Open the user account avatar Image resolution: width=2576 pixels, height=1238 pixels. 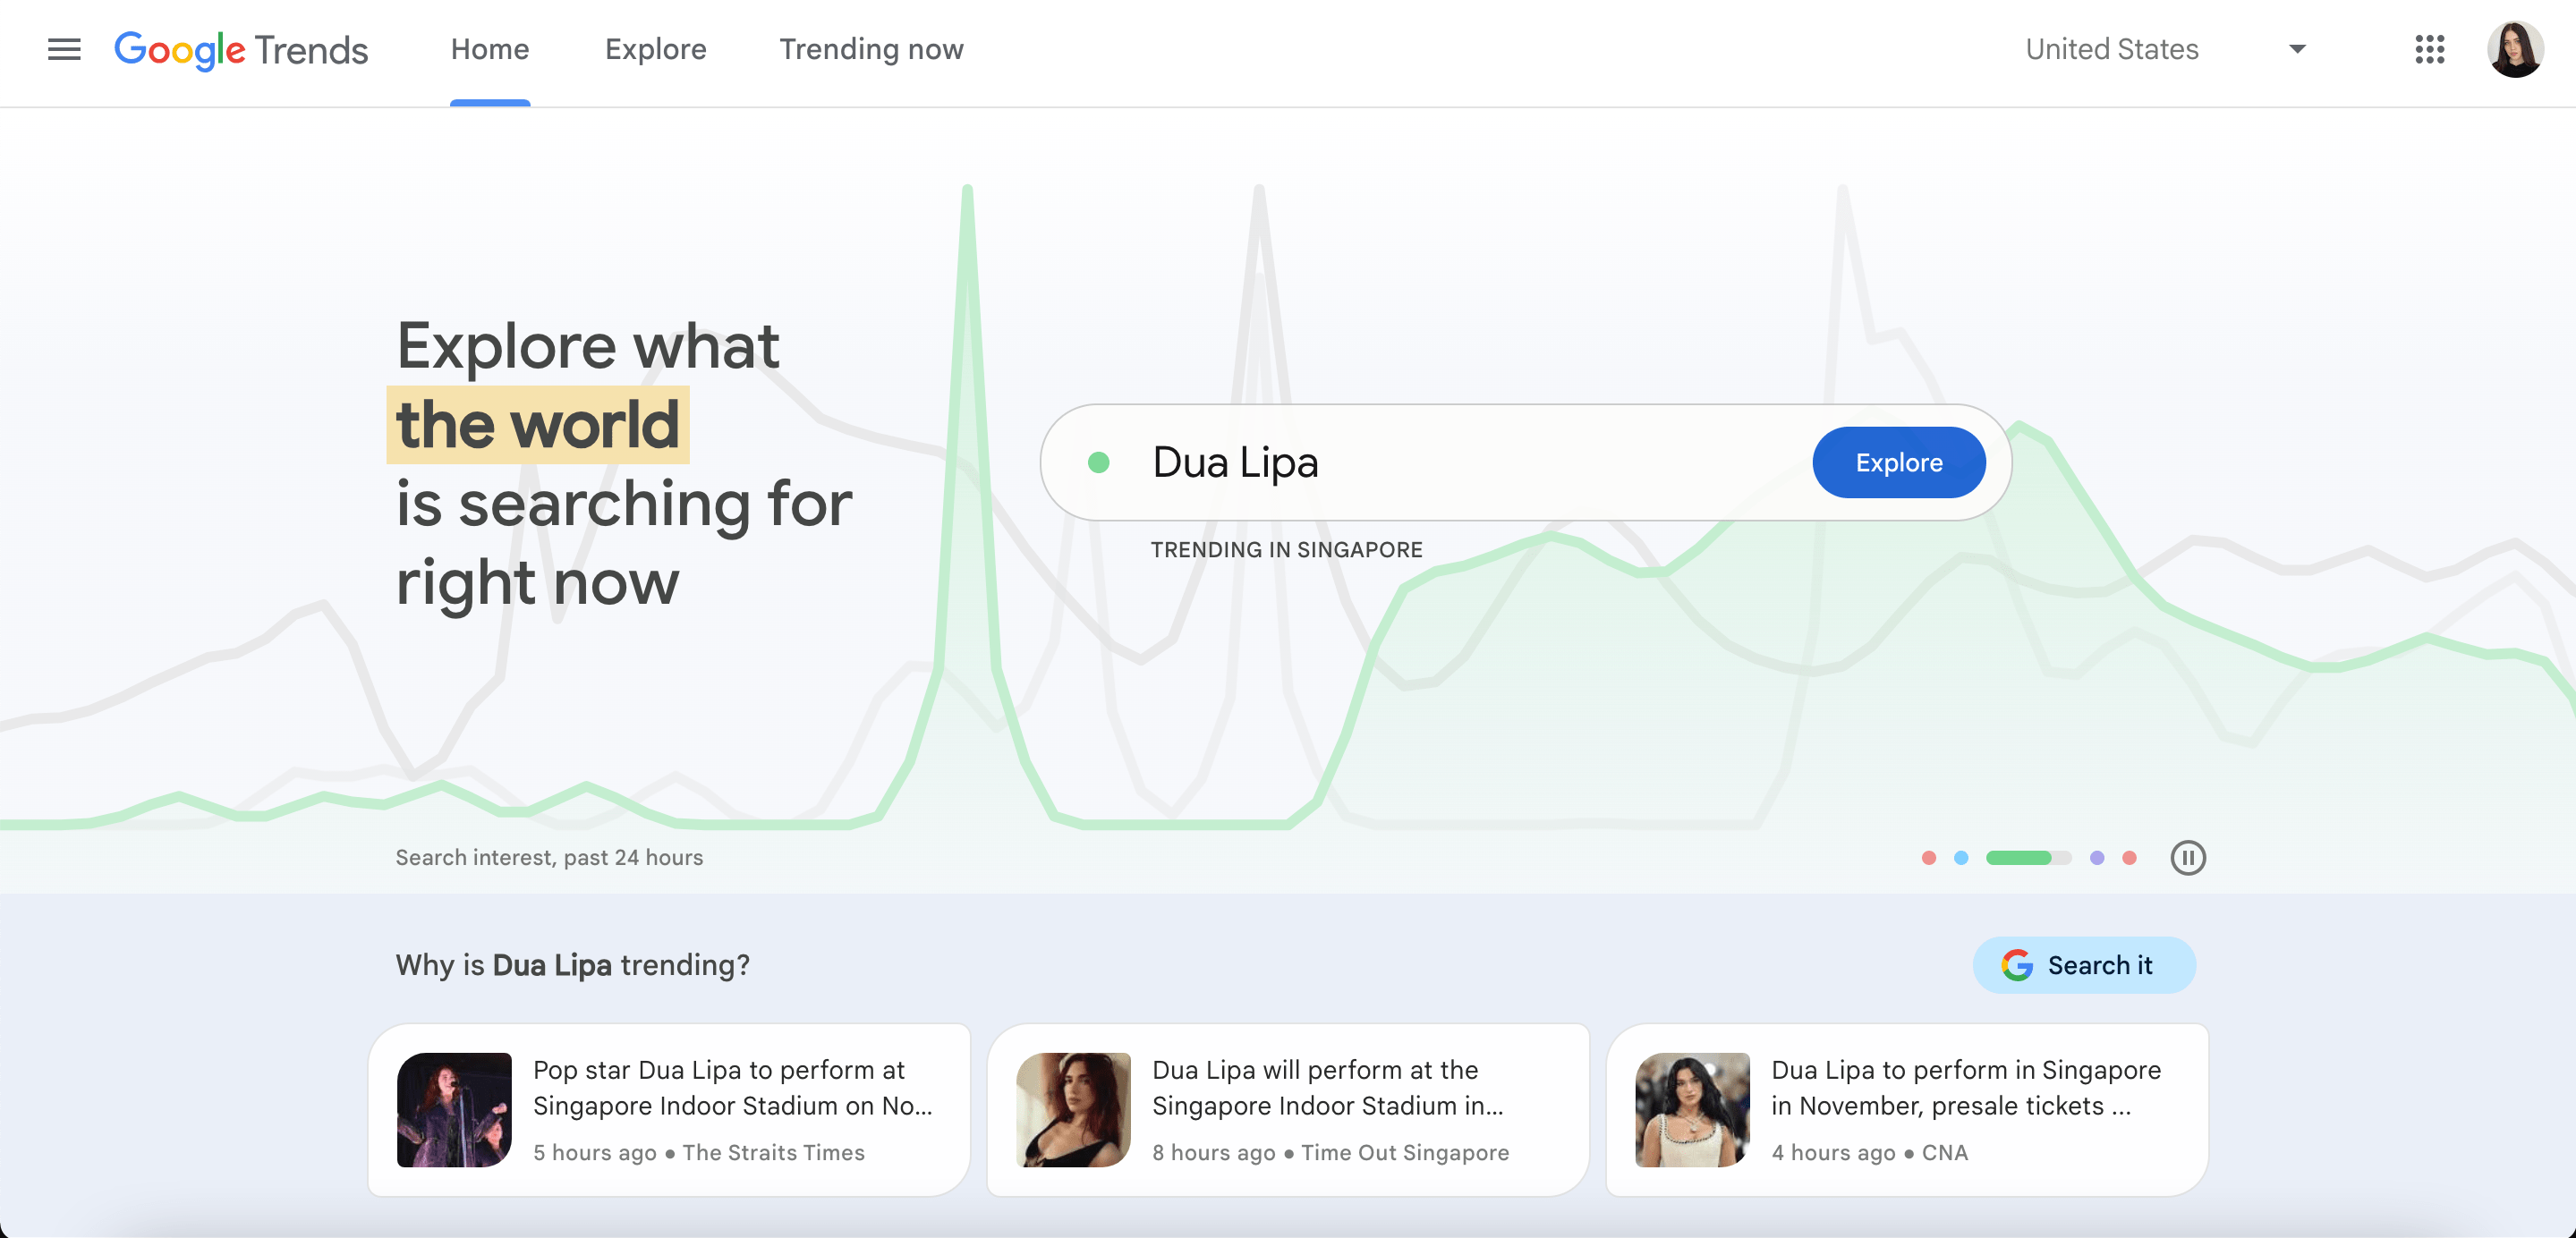[x=2514, y=49]
